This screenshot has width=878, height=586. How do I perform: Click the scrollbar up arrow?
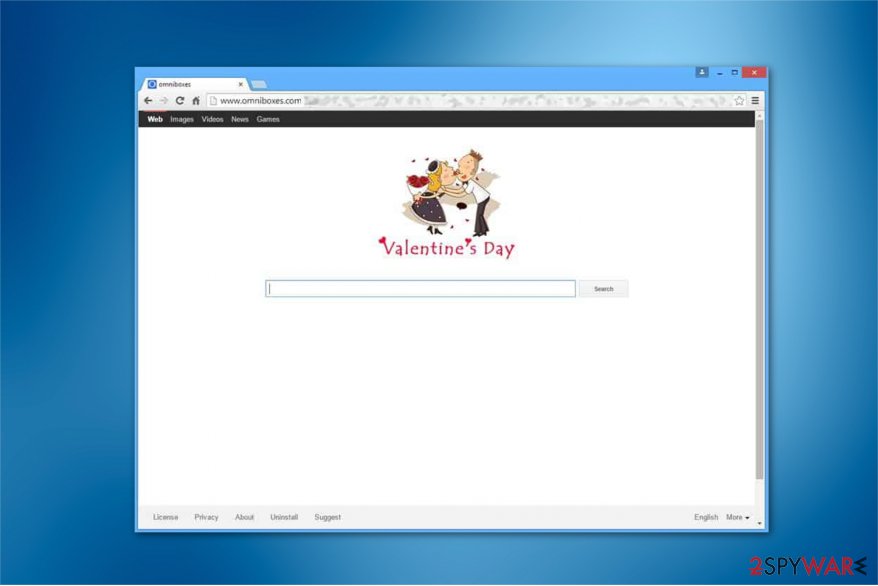click(x=759, y=116)
